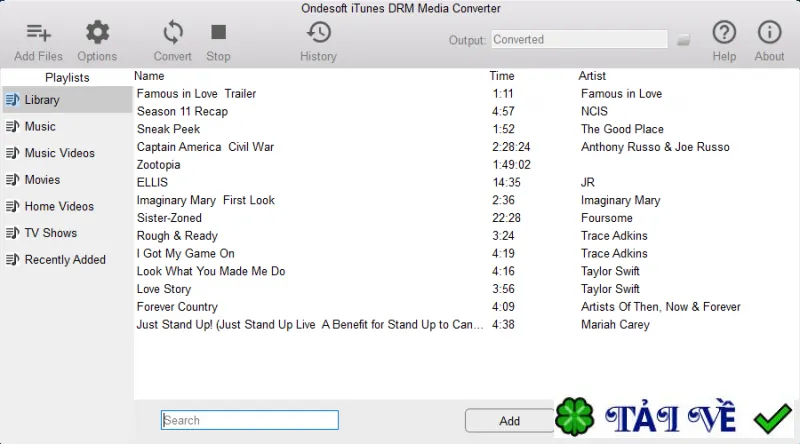
Task: Click the 1:49:02 time cell
Action: 511,165
